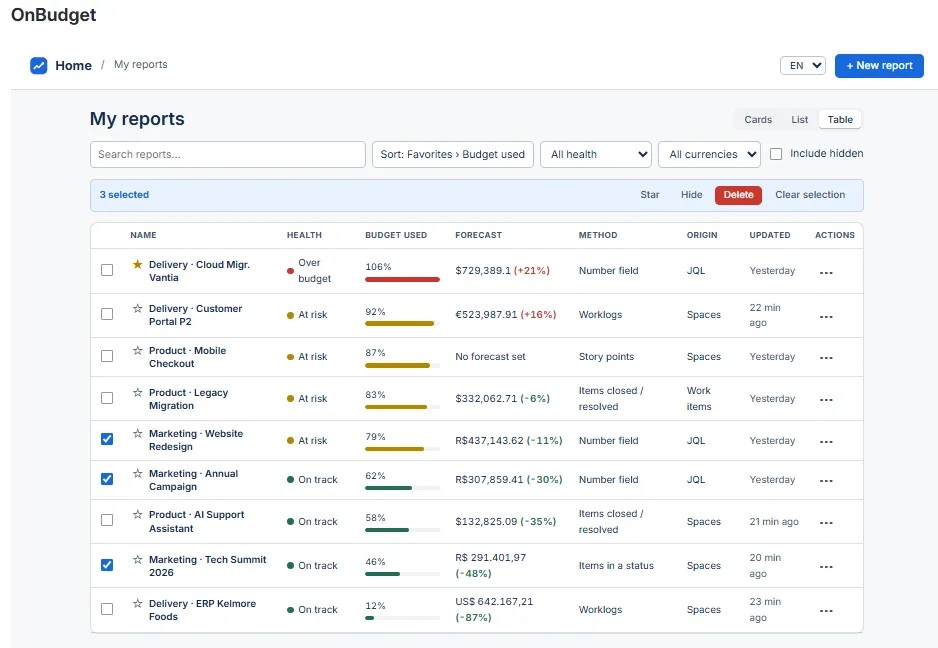Image resolution: width=938 pixels, height=648 pixels.
Task: Click the NAME column header
Action: tap(144, 235)
